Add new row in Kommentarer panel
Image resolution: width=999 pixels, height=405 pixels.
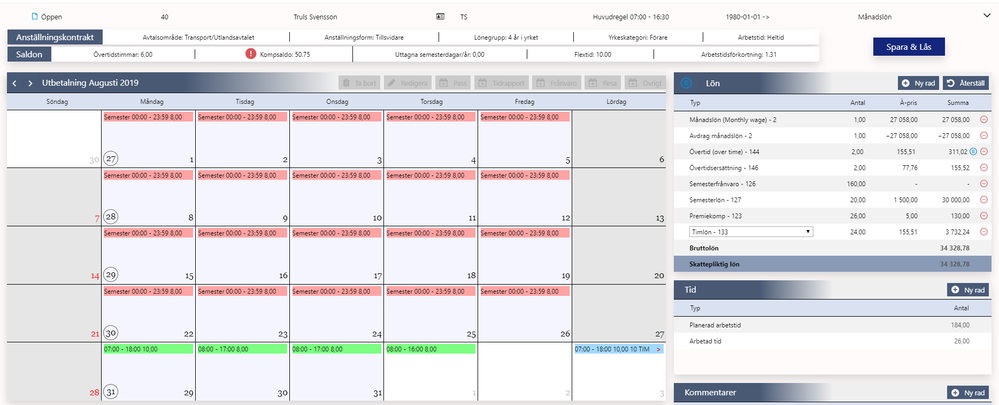pos(969,393)
